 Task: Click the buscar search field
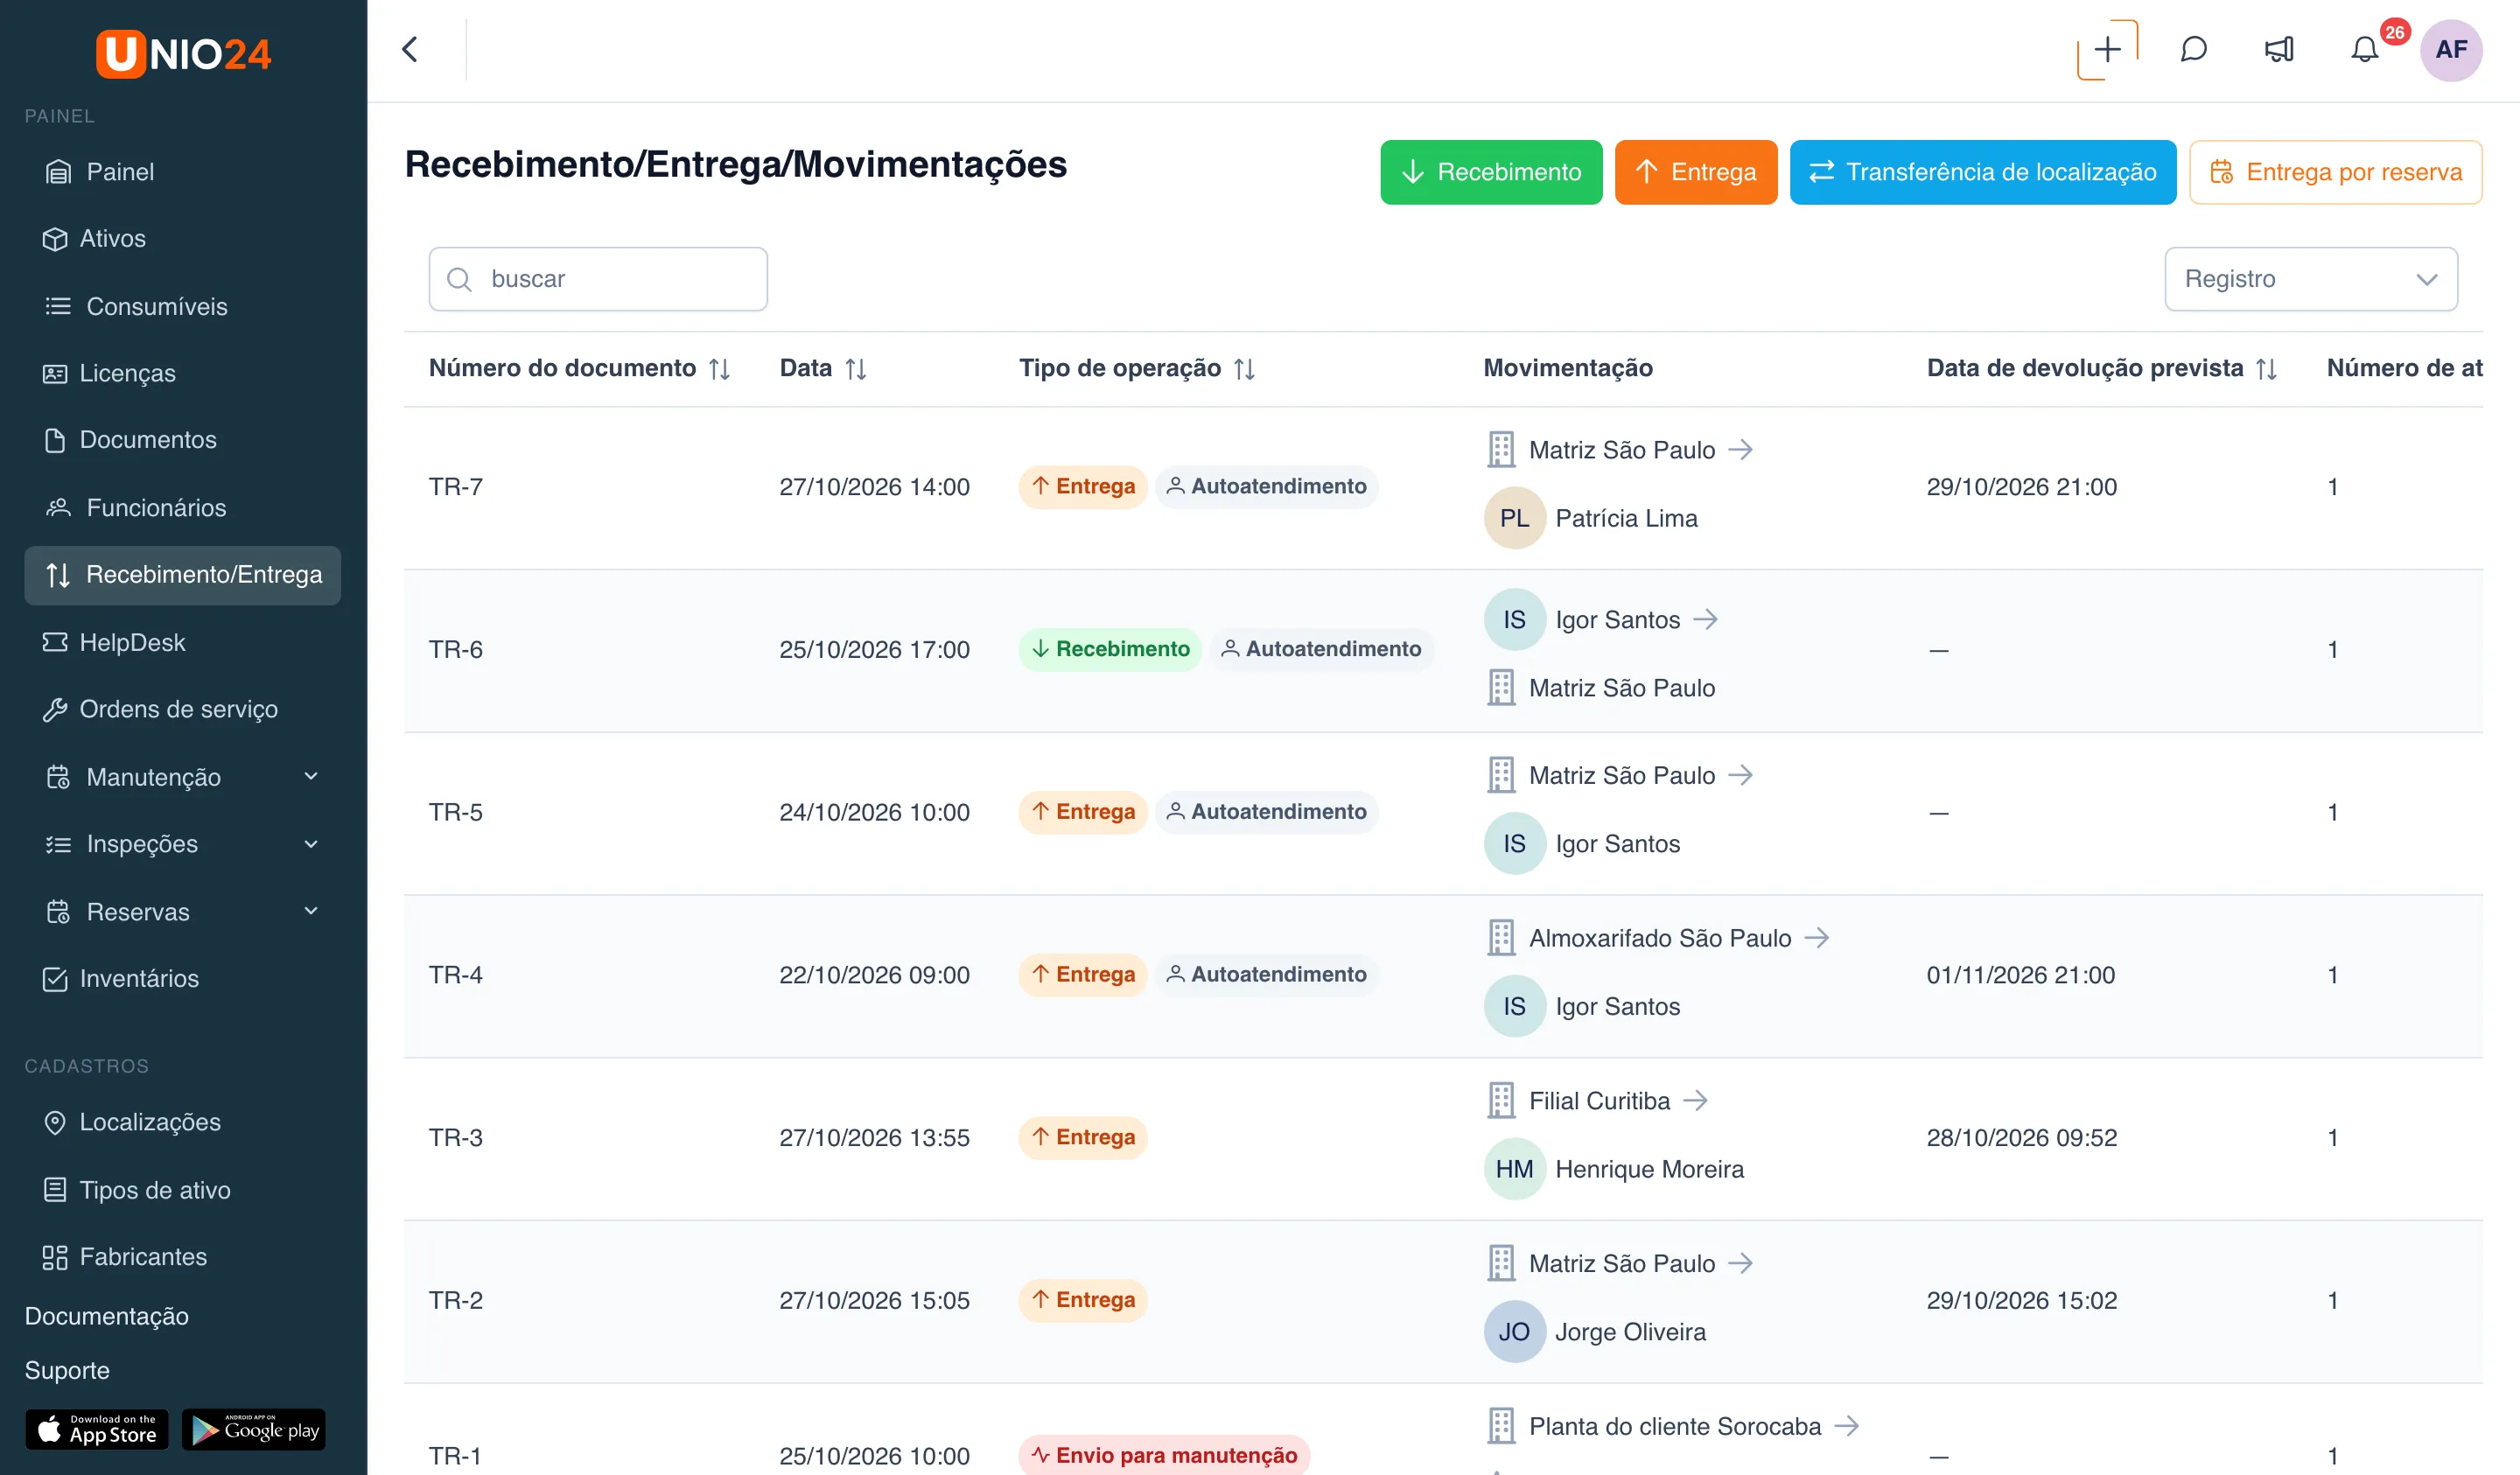[598, 279]
